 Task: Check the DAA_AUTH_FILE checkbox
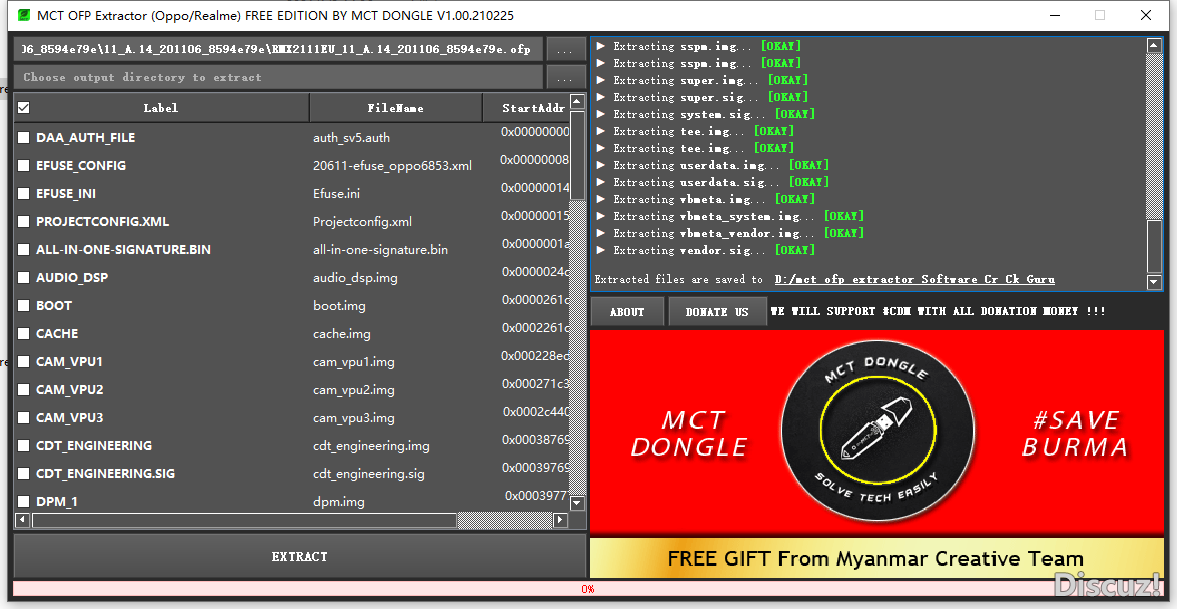coord(24,137)
